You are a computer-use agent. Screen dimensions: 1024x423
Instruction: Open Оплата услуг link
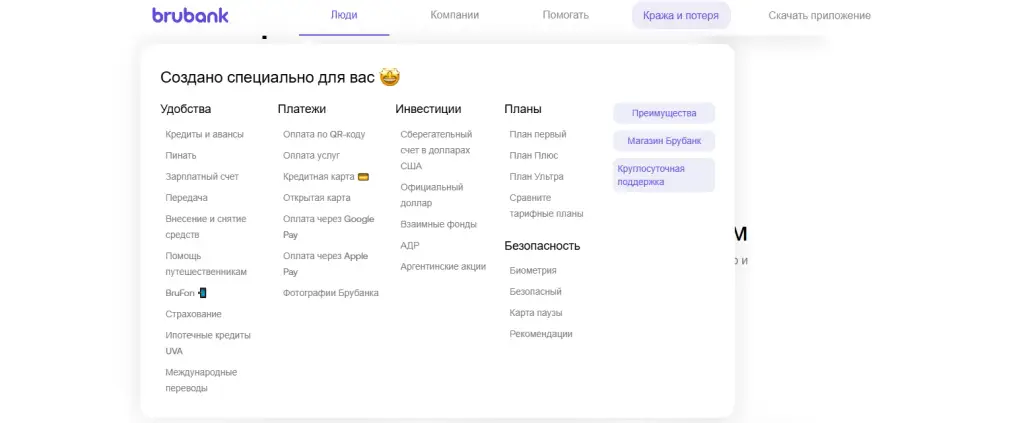(x=312, y=155)
